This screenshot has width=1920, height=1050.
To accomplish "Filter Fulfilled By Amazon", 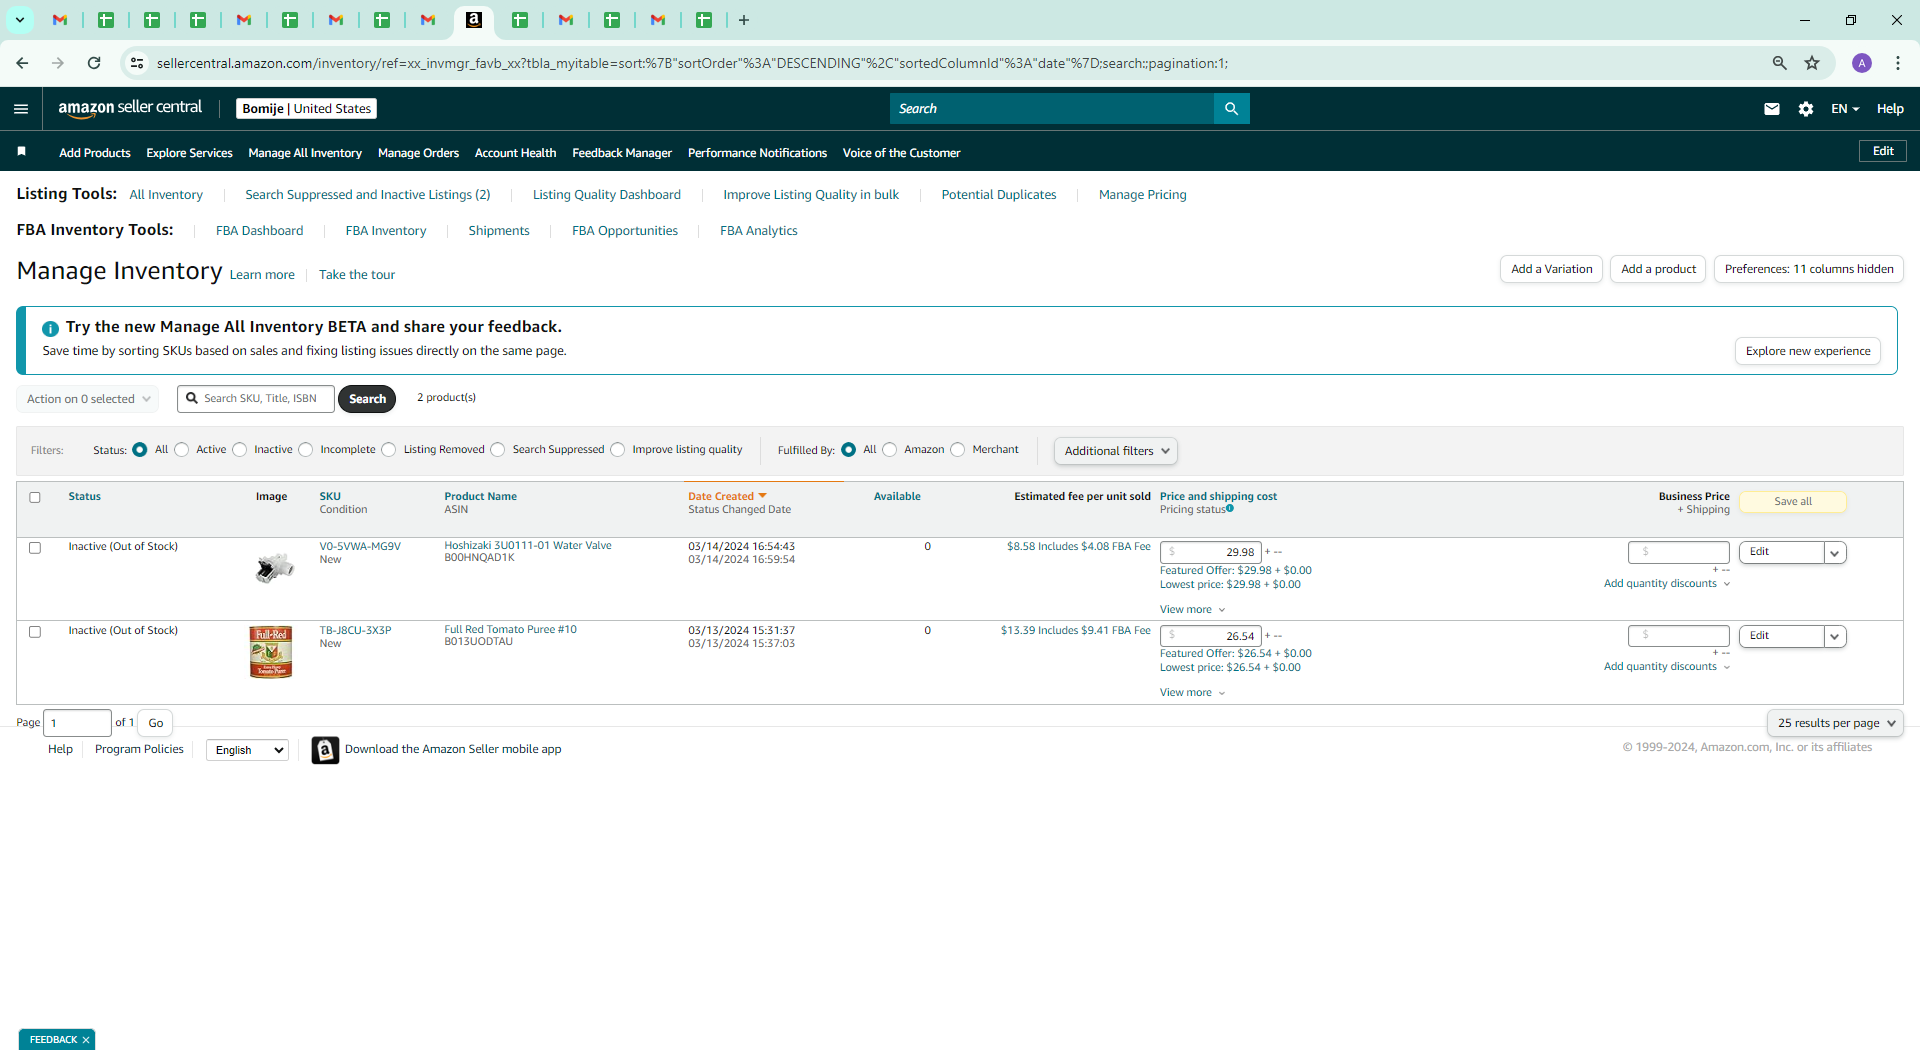I will click(890, 450).
